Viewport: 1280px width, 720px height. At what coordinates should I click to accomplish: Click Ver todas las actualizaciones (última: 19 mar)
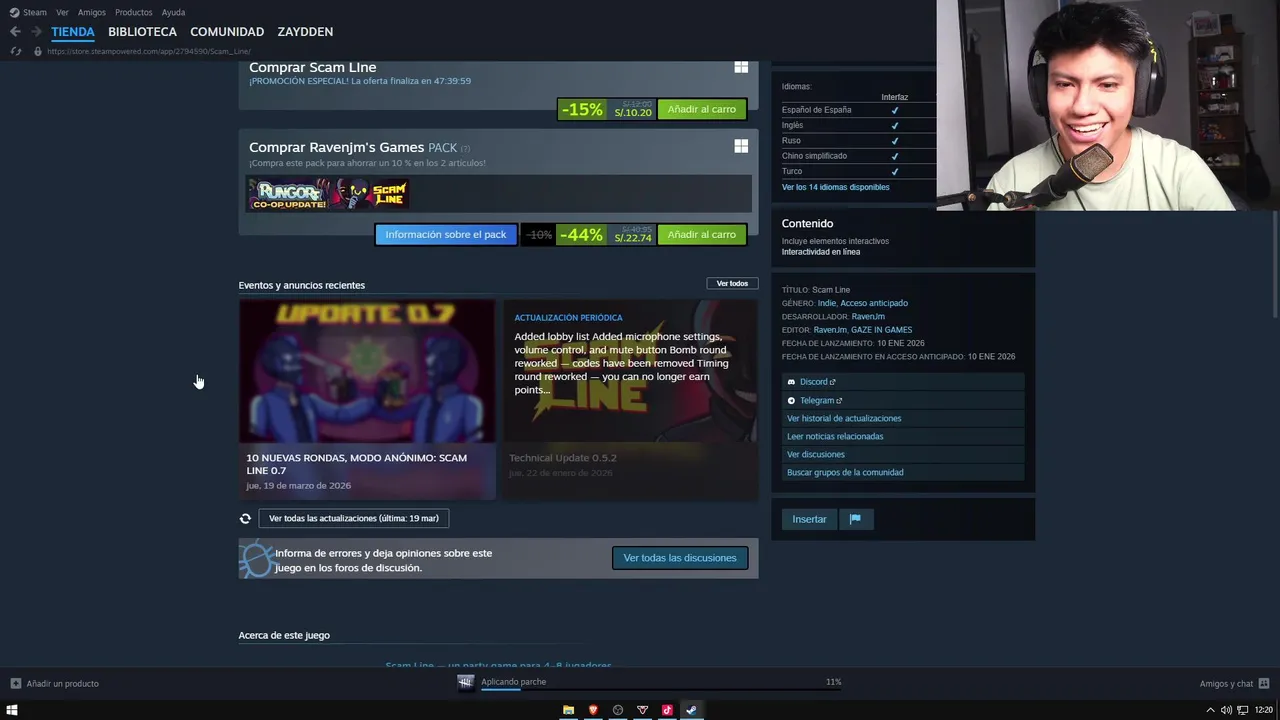[354, 518]
